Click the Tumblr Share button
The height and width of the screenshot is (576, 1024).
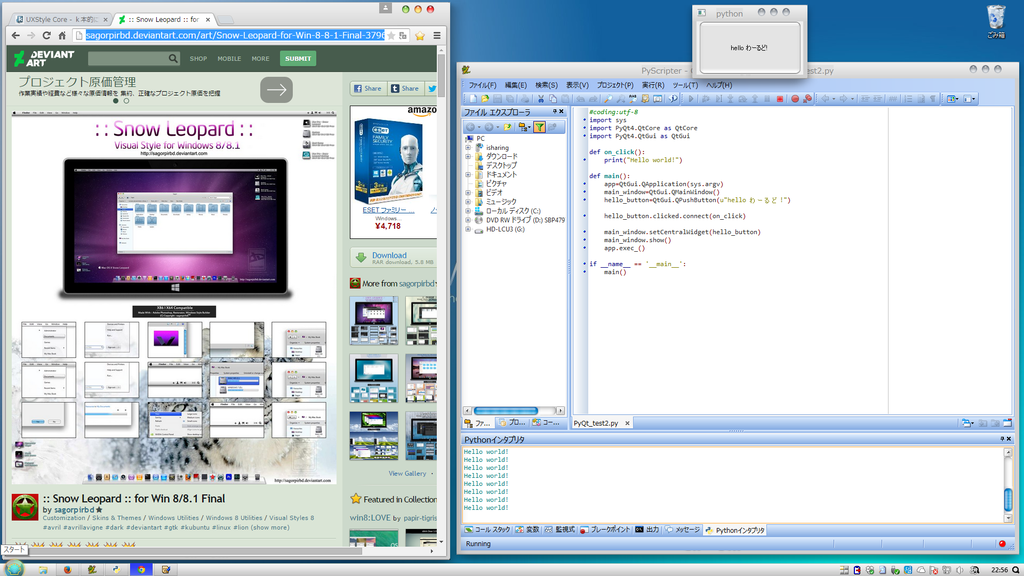click(405, 88)
